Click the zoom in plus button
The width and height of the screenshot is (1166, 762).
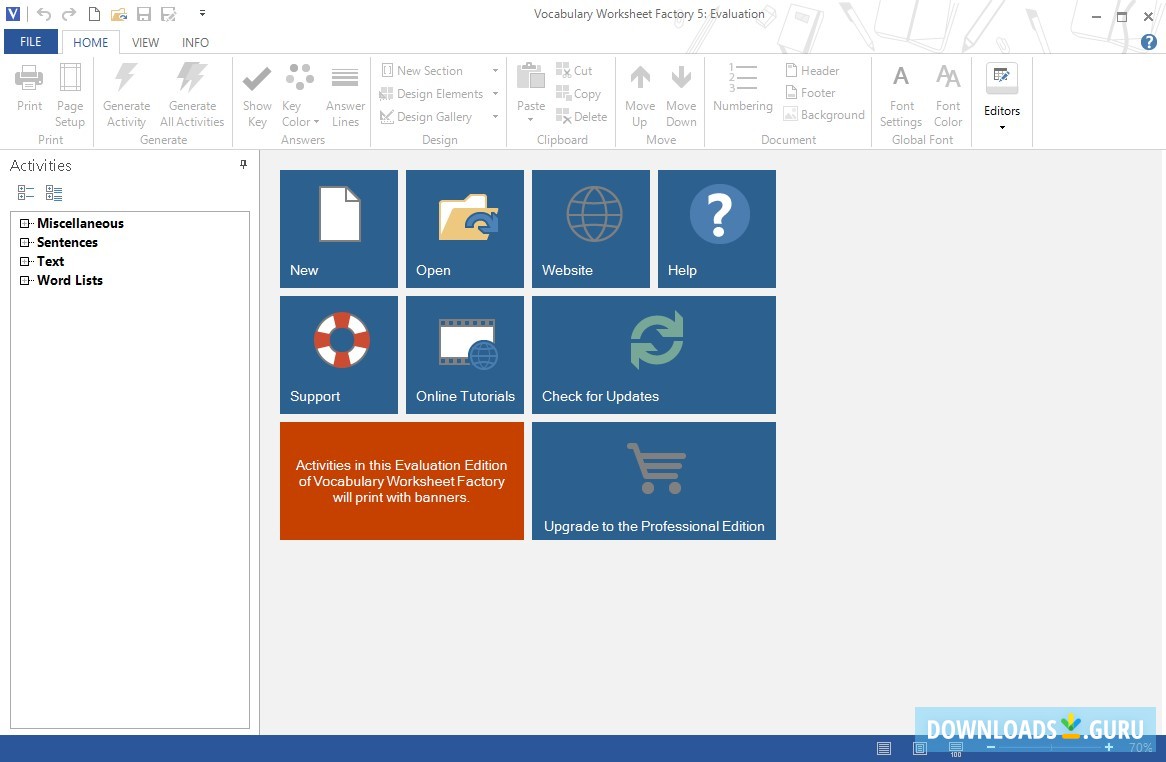pyautogui.click(x=1109, y=747)
